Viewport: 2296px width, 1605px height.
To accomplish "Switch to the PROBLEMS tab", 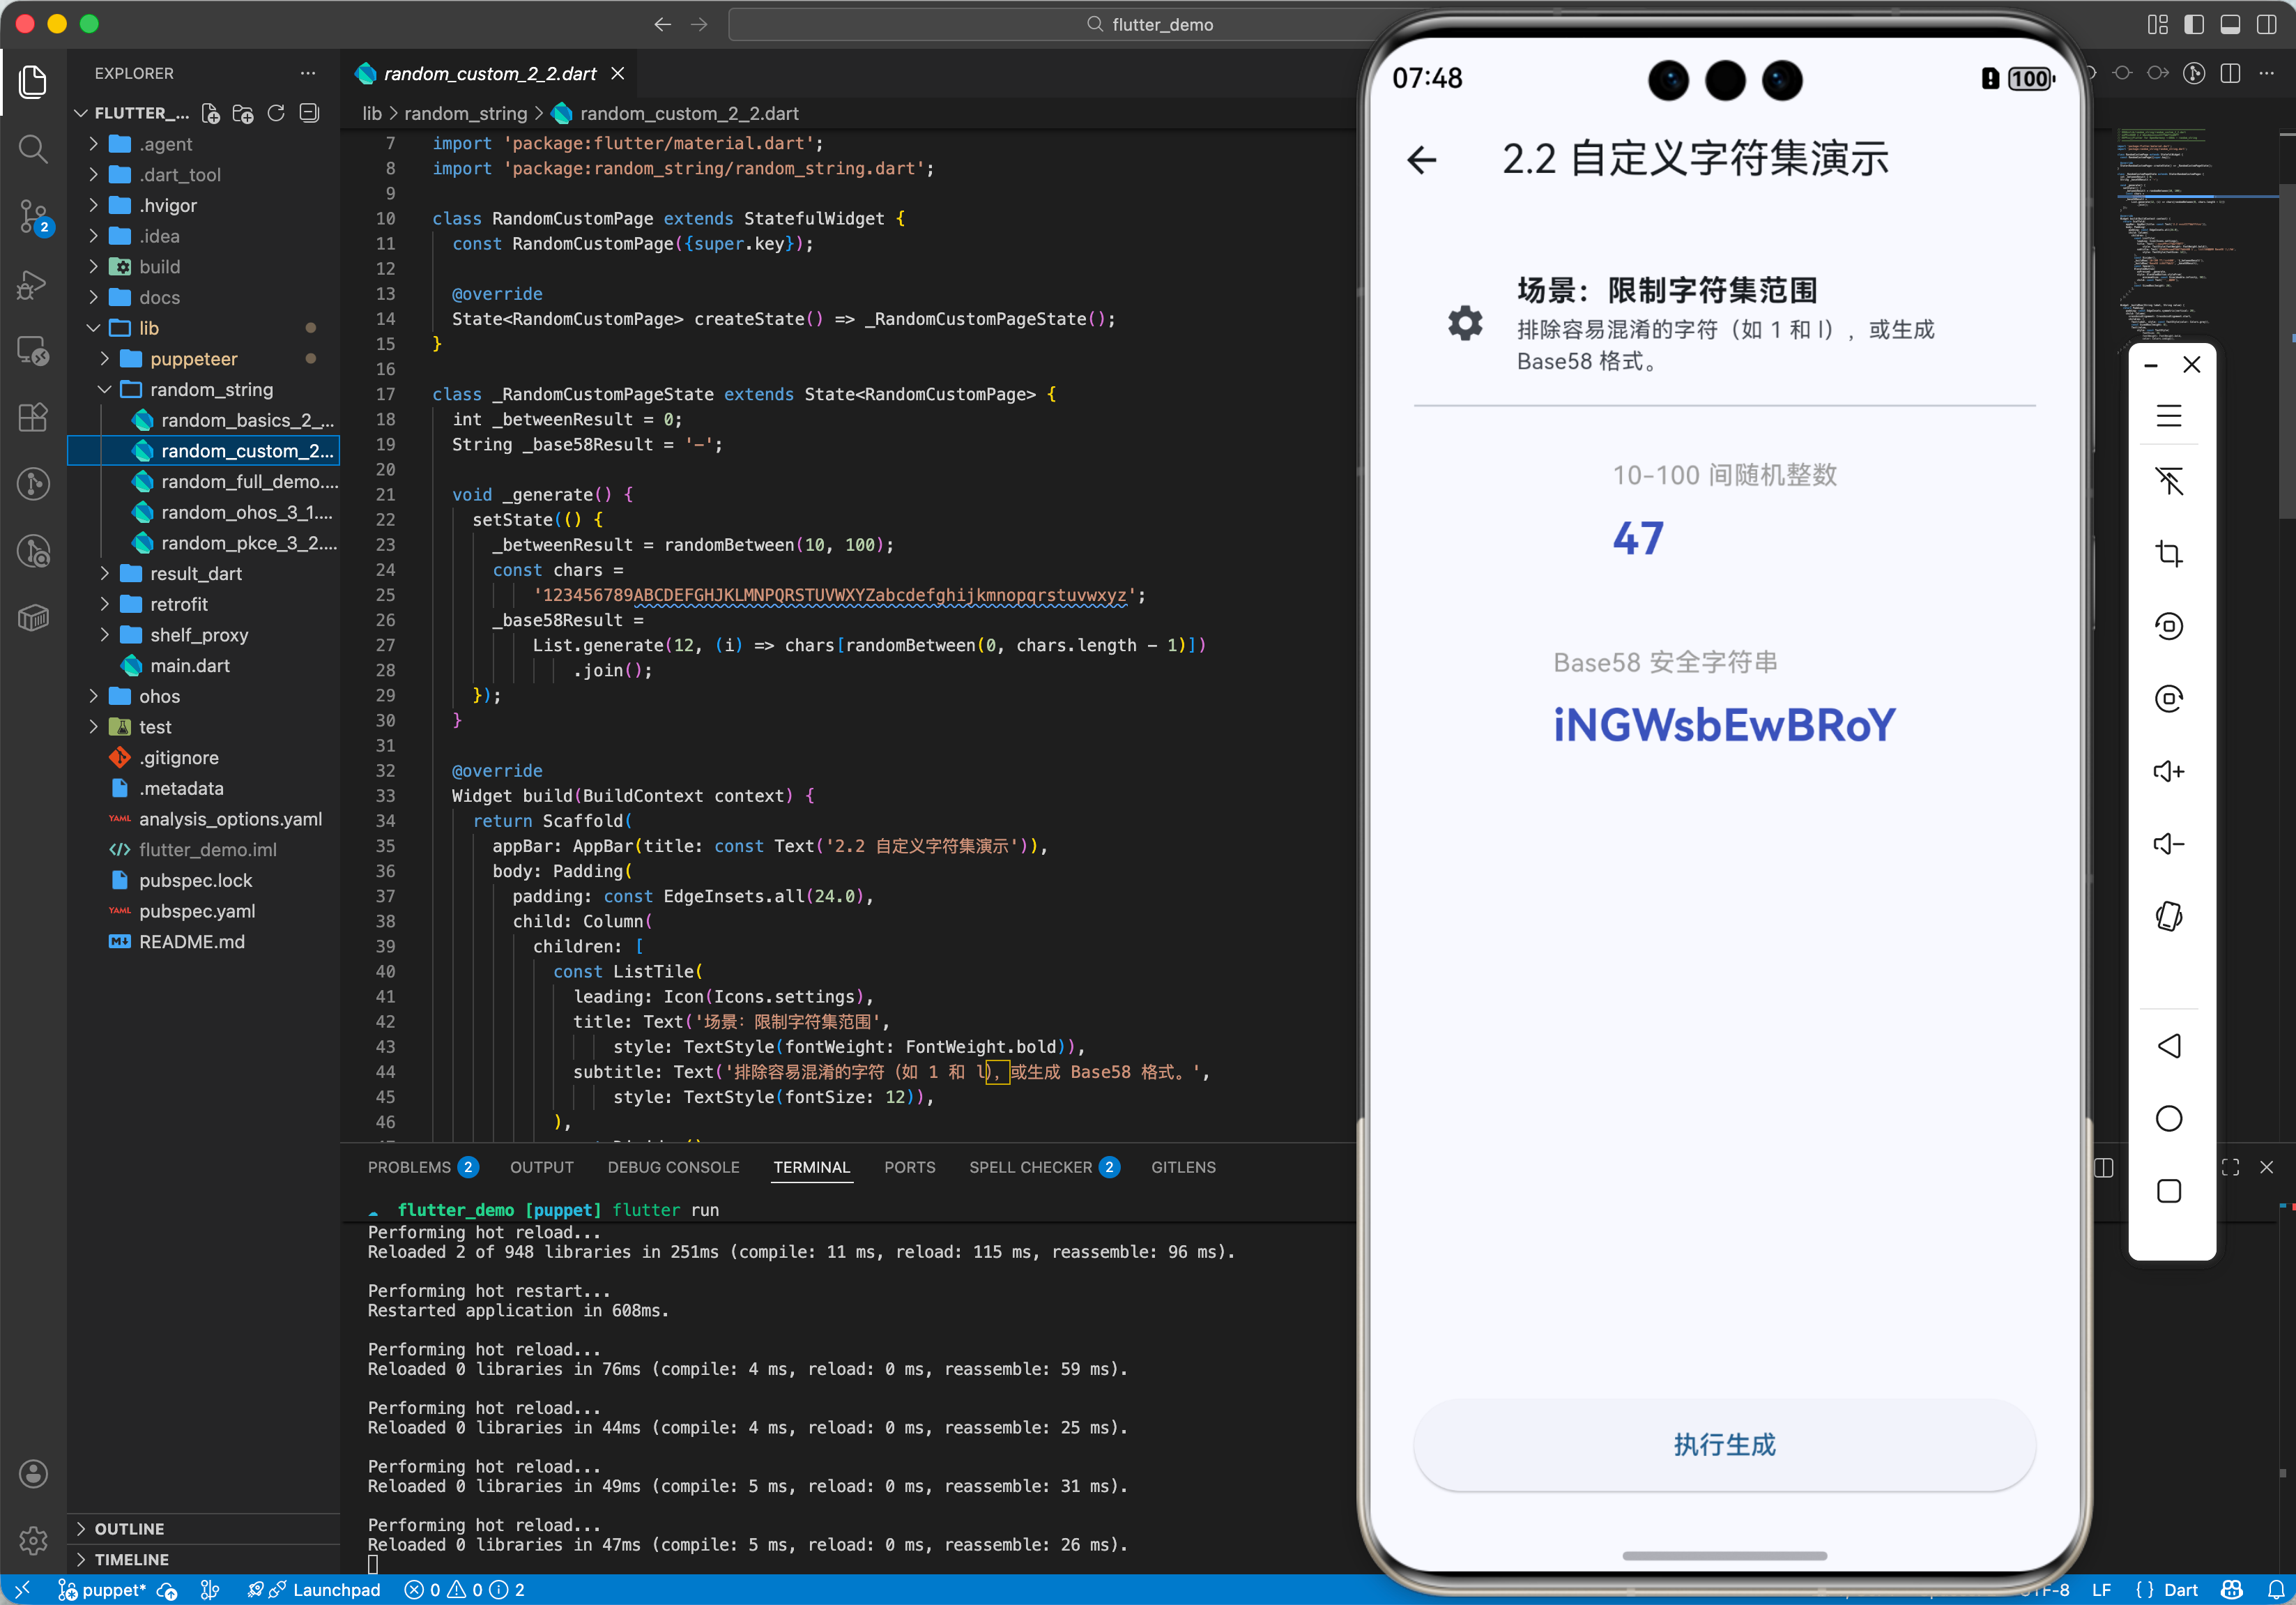I will 409,1167.
